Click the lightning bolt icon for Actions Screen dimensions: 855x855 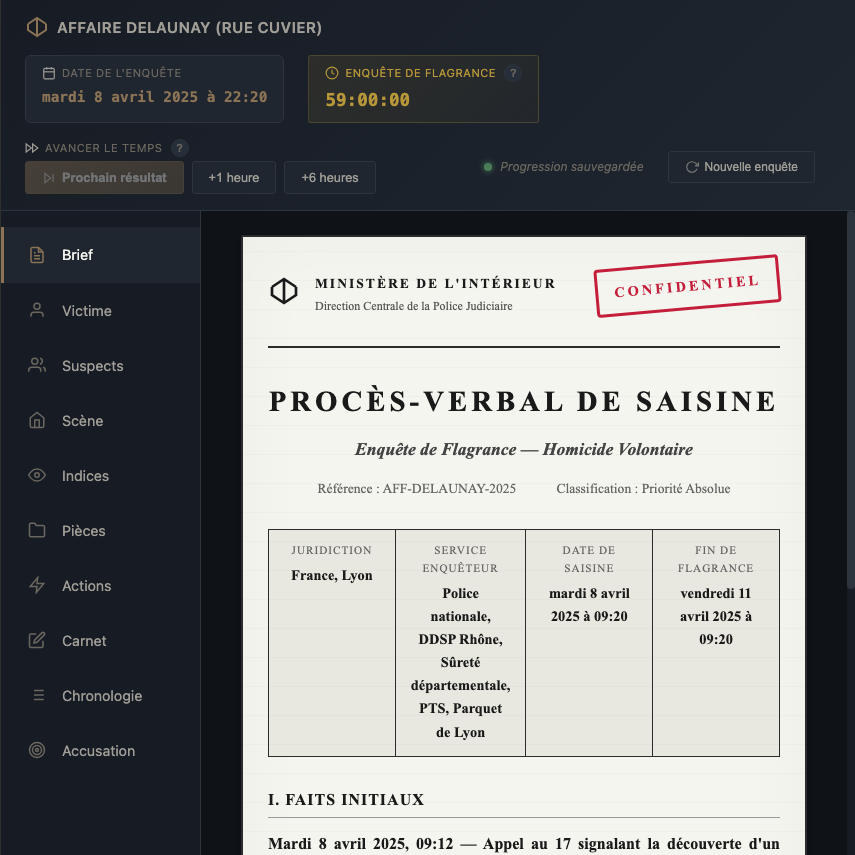point(37,586)
